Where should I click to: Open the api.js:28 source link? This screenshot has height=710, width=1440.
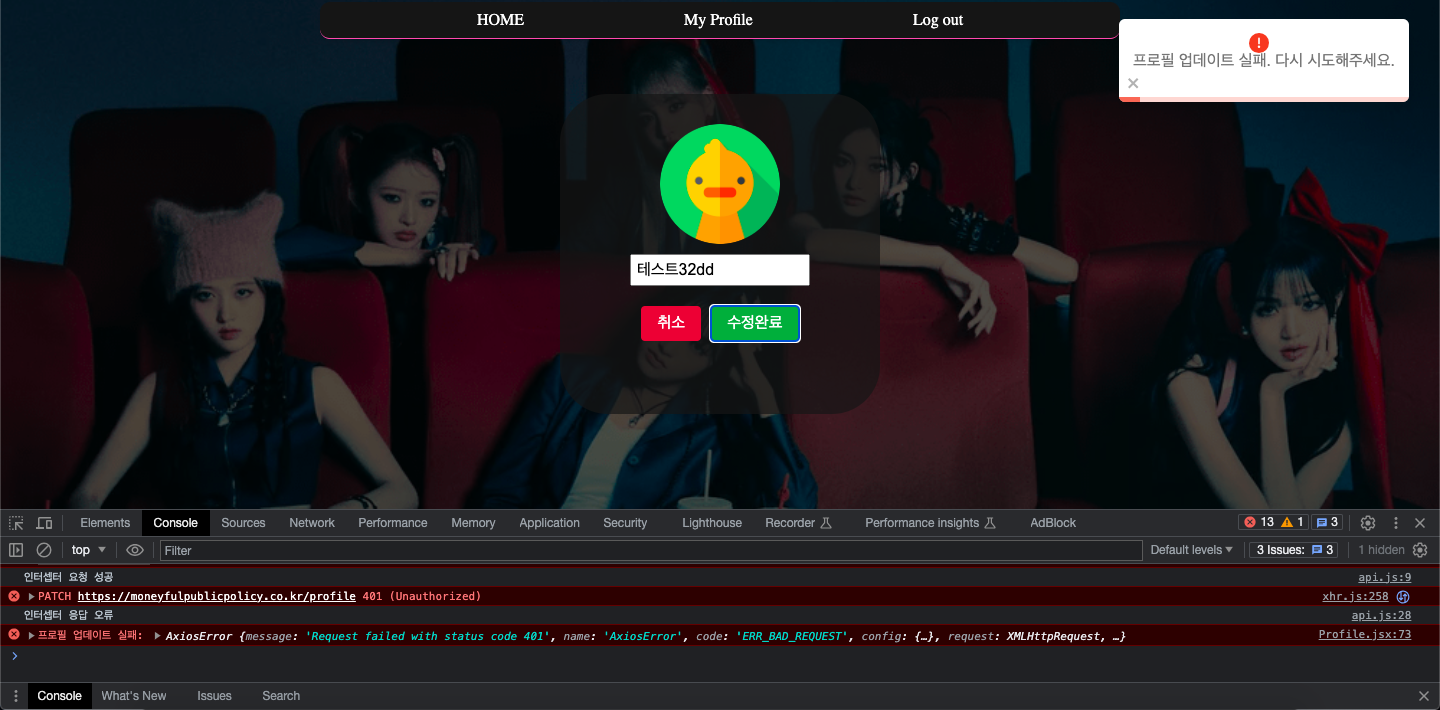(x=1381, y=615)
